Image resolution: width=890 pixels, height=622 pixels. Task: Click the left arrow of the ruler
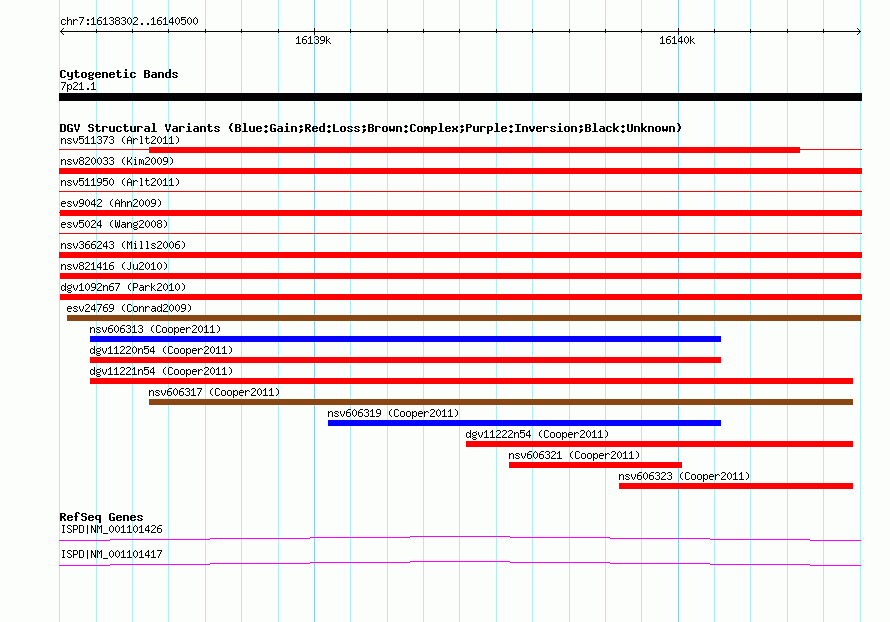point(62,31)
